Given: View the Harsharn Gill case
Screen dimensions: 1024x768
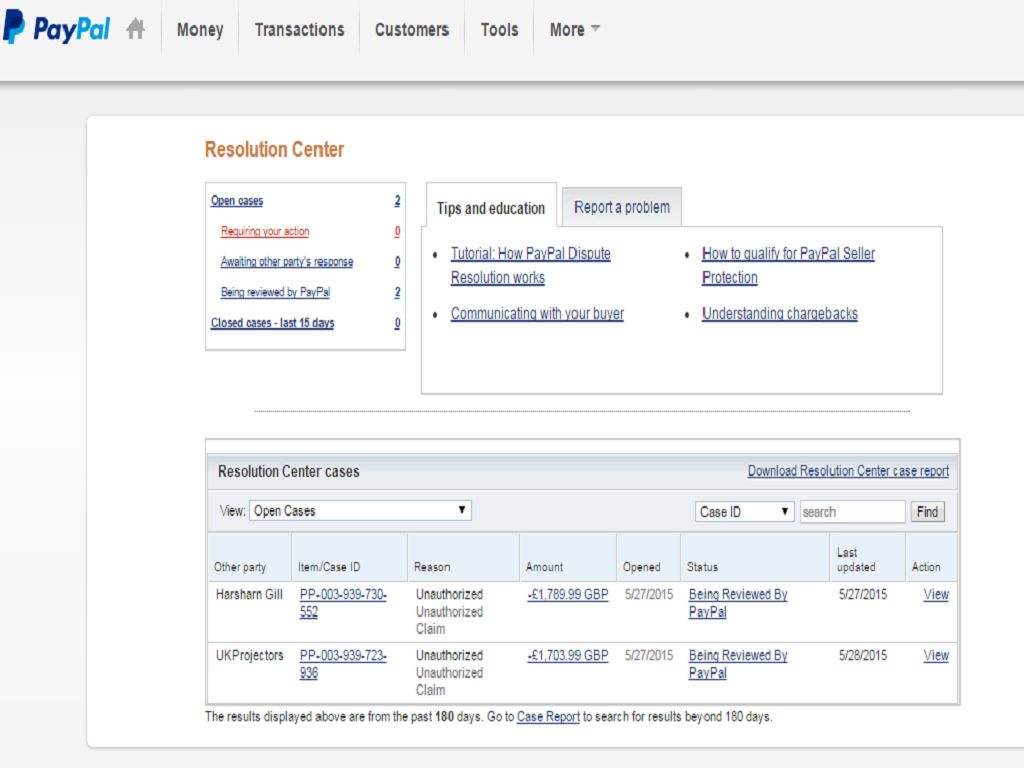Looking at the screenshot, I should click(936, 595).
